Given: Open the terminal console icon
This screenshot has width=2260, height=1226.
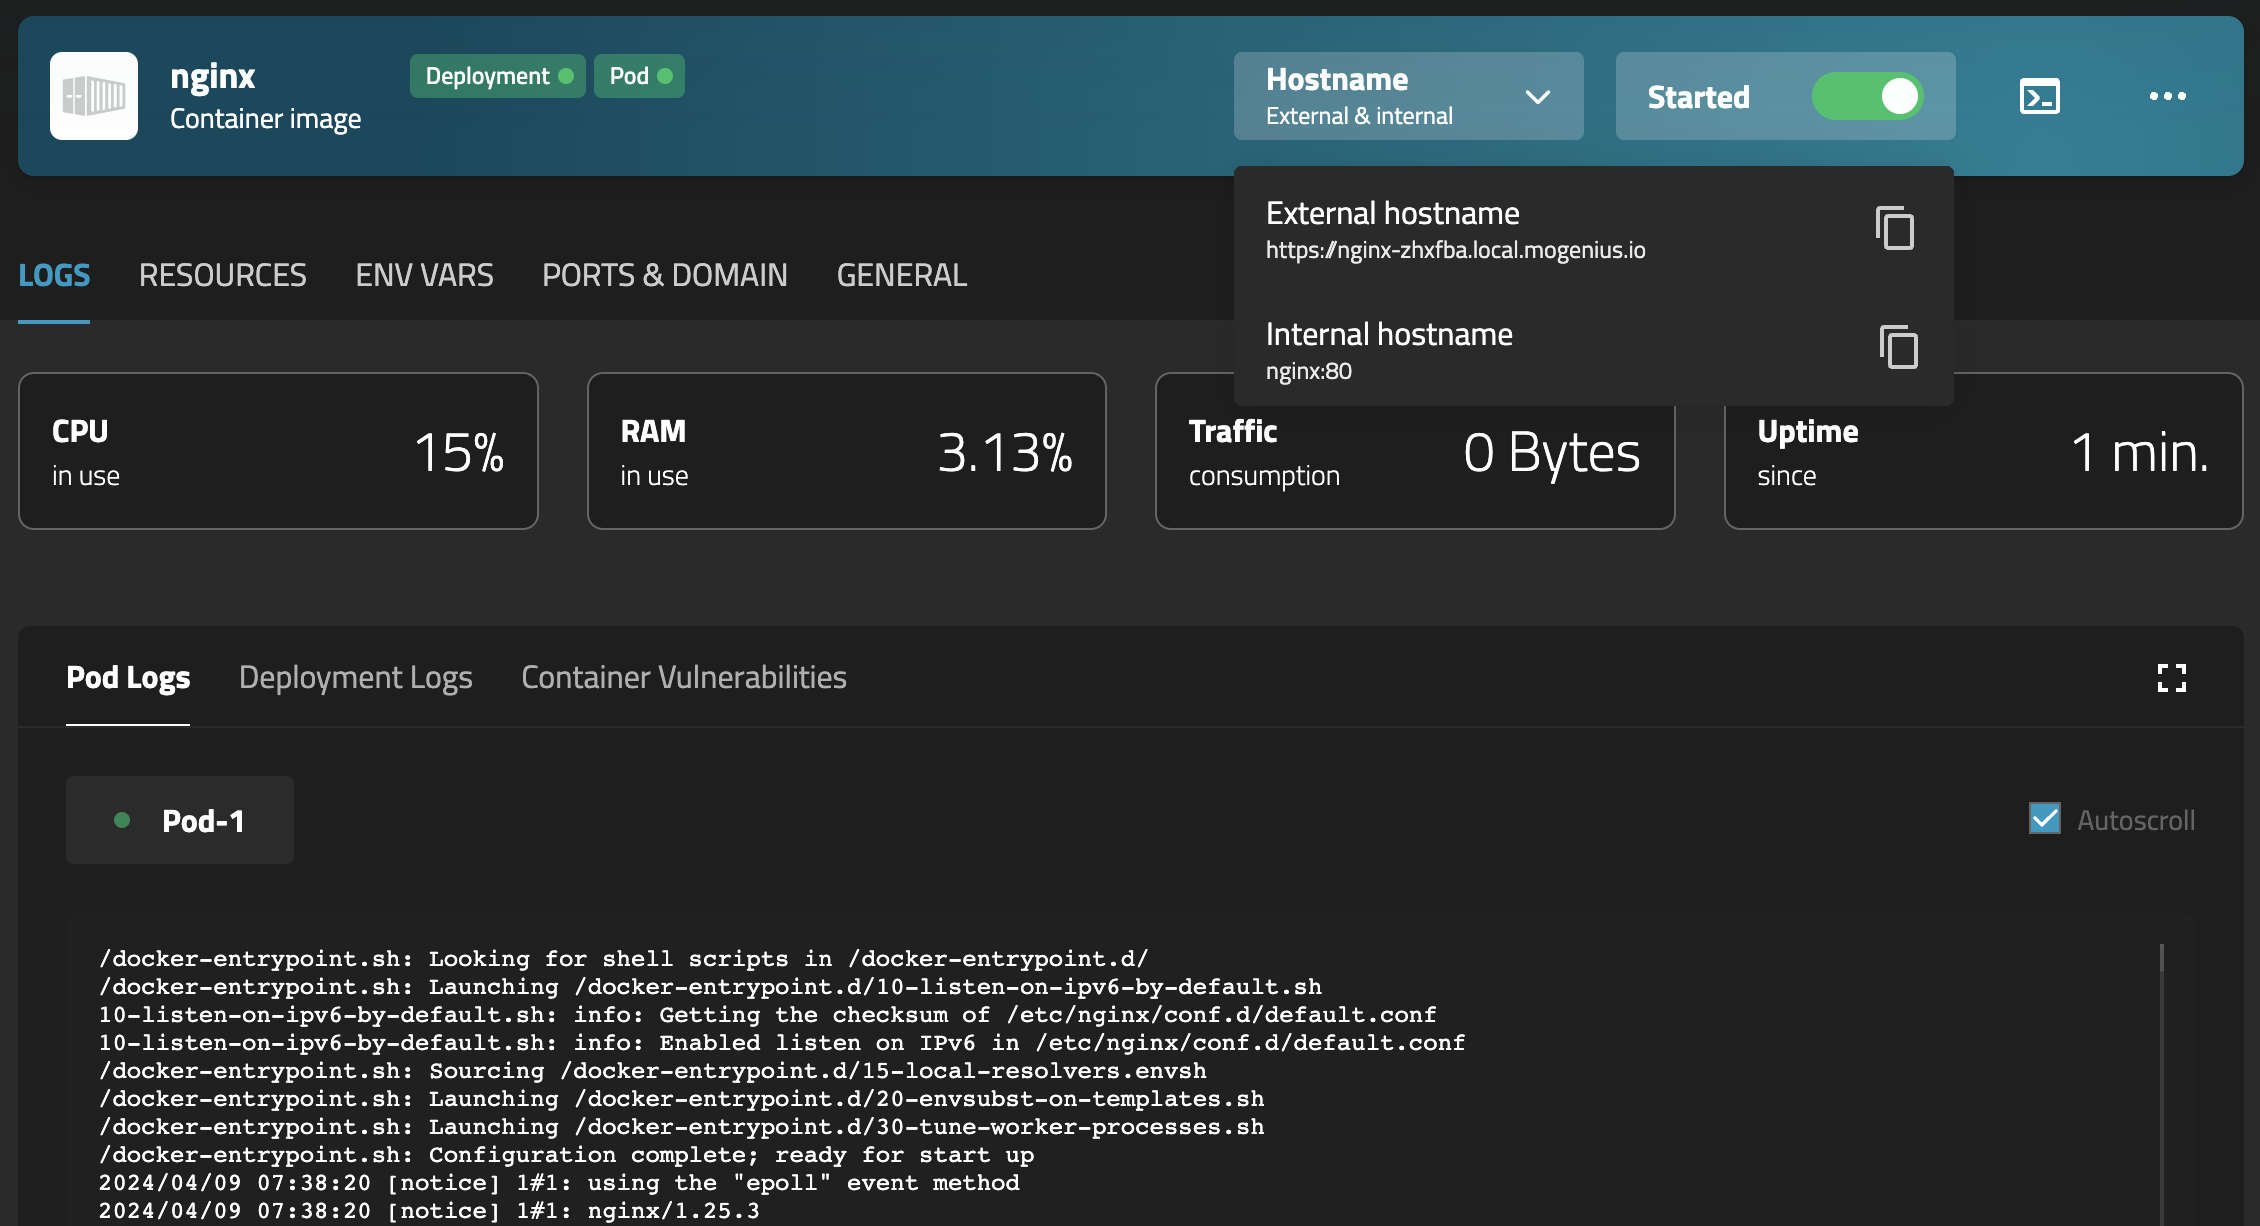Looking at the screenshot, I should [x=2039, y=97].
